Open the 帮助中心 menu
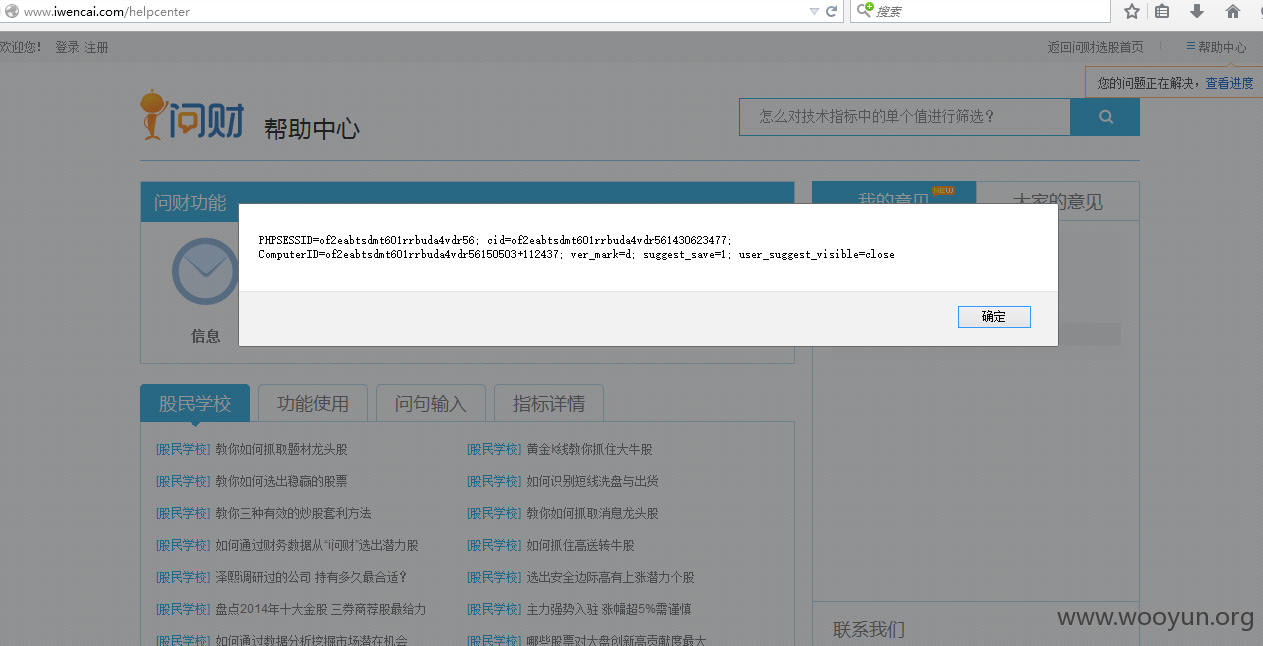 point(1216,47)
